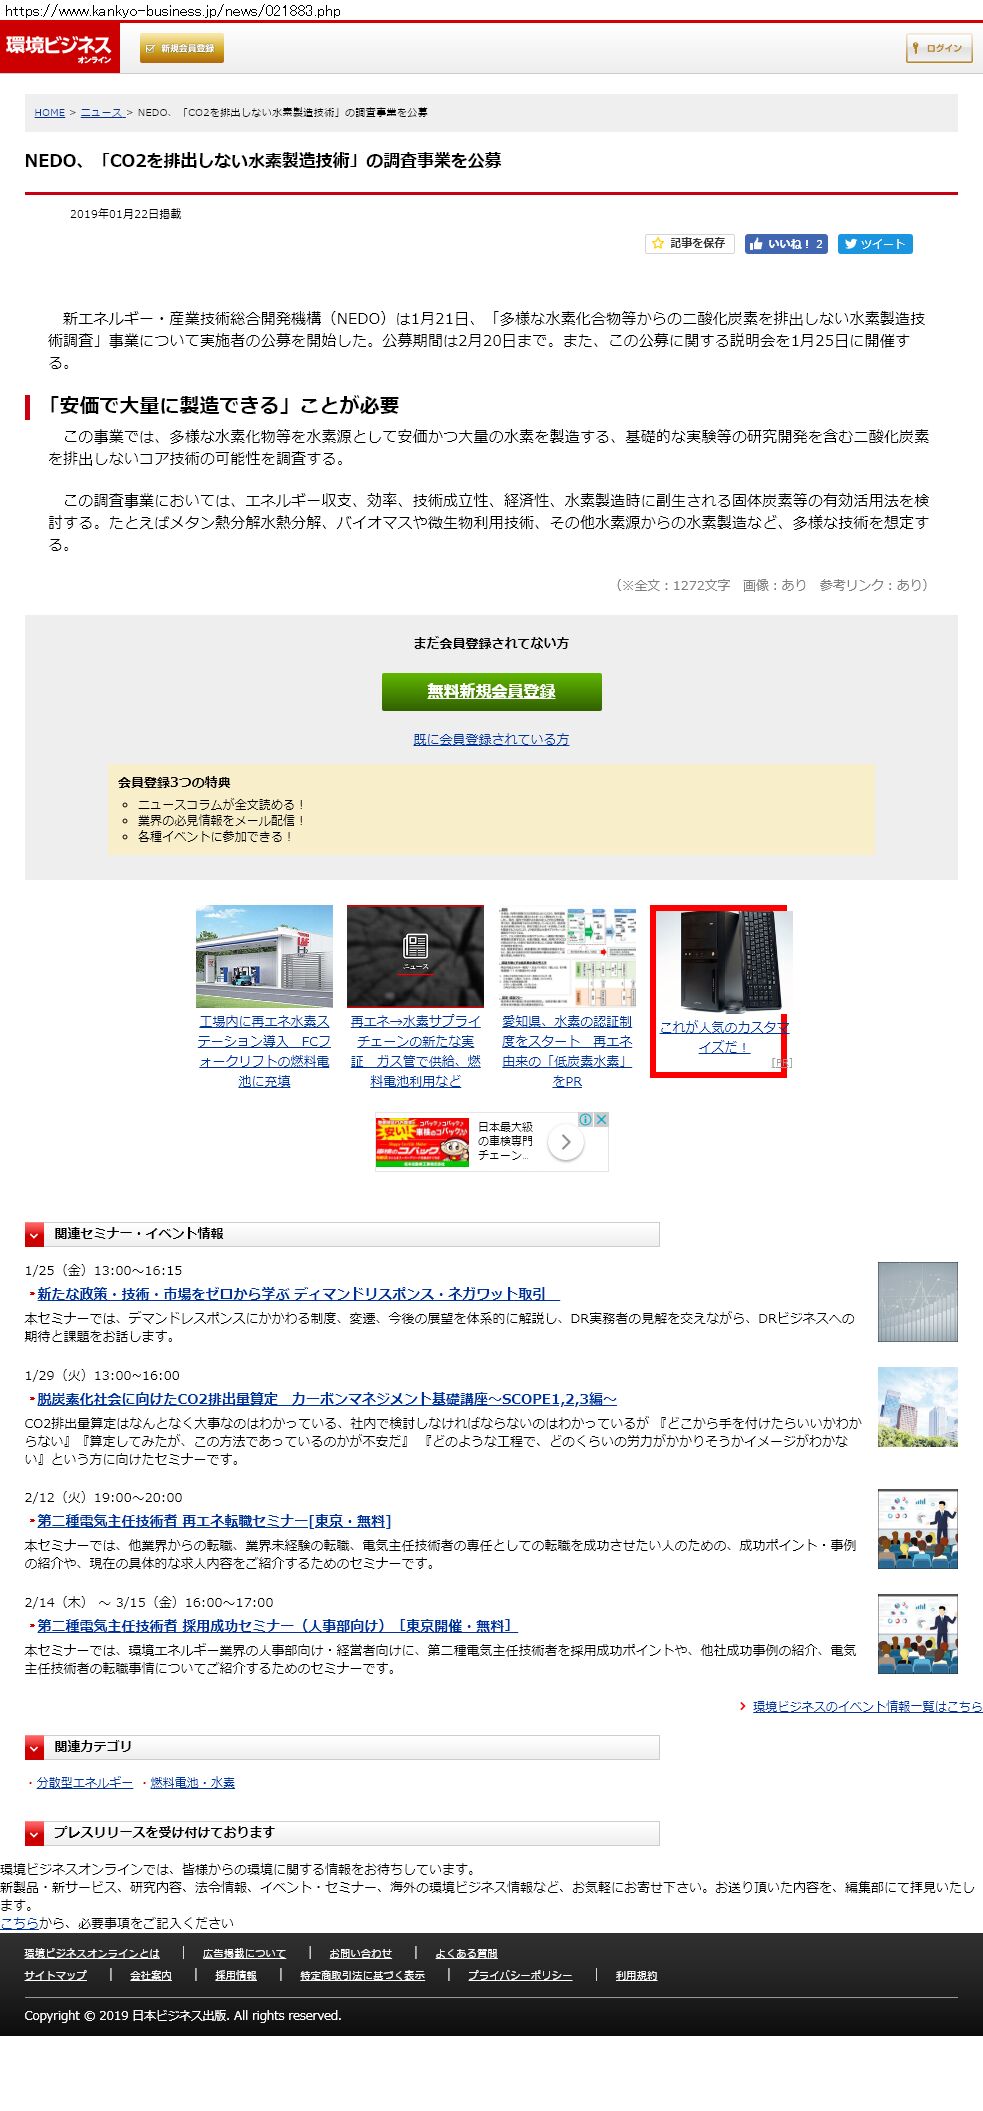Open the 既に会員登録されている方 link
This screenshot has width=983, height=2111.
(x=491, y=740)
